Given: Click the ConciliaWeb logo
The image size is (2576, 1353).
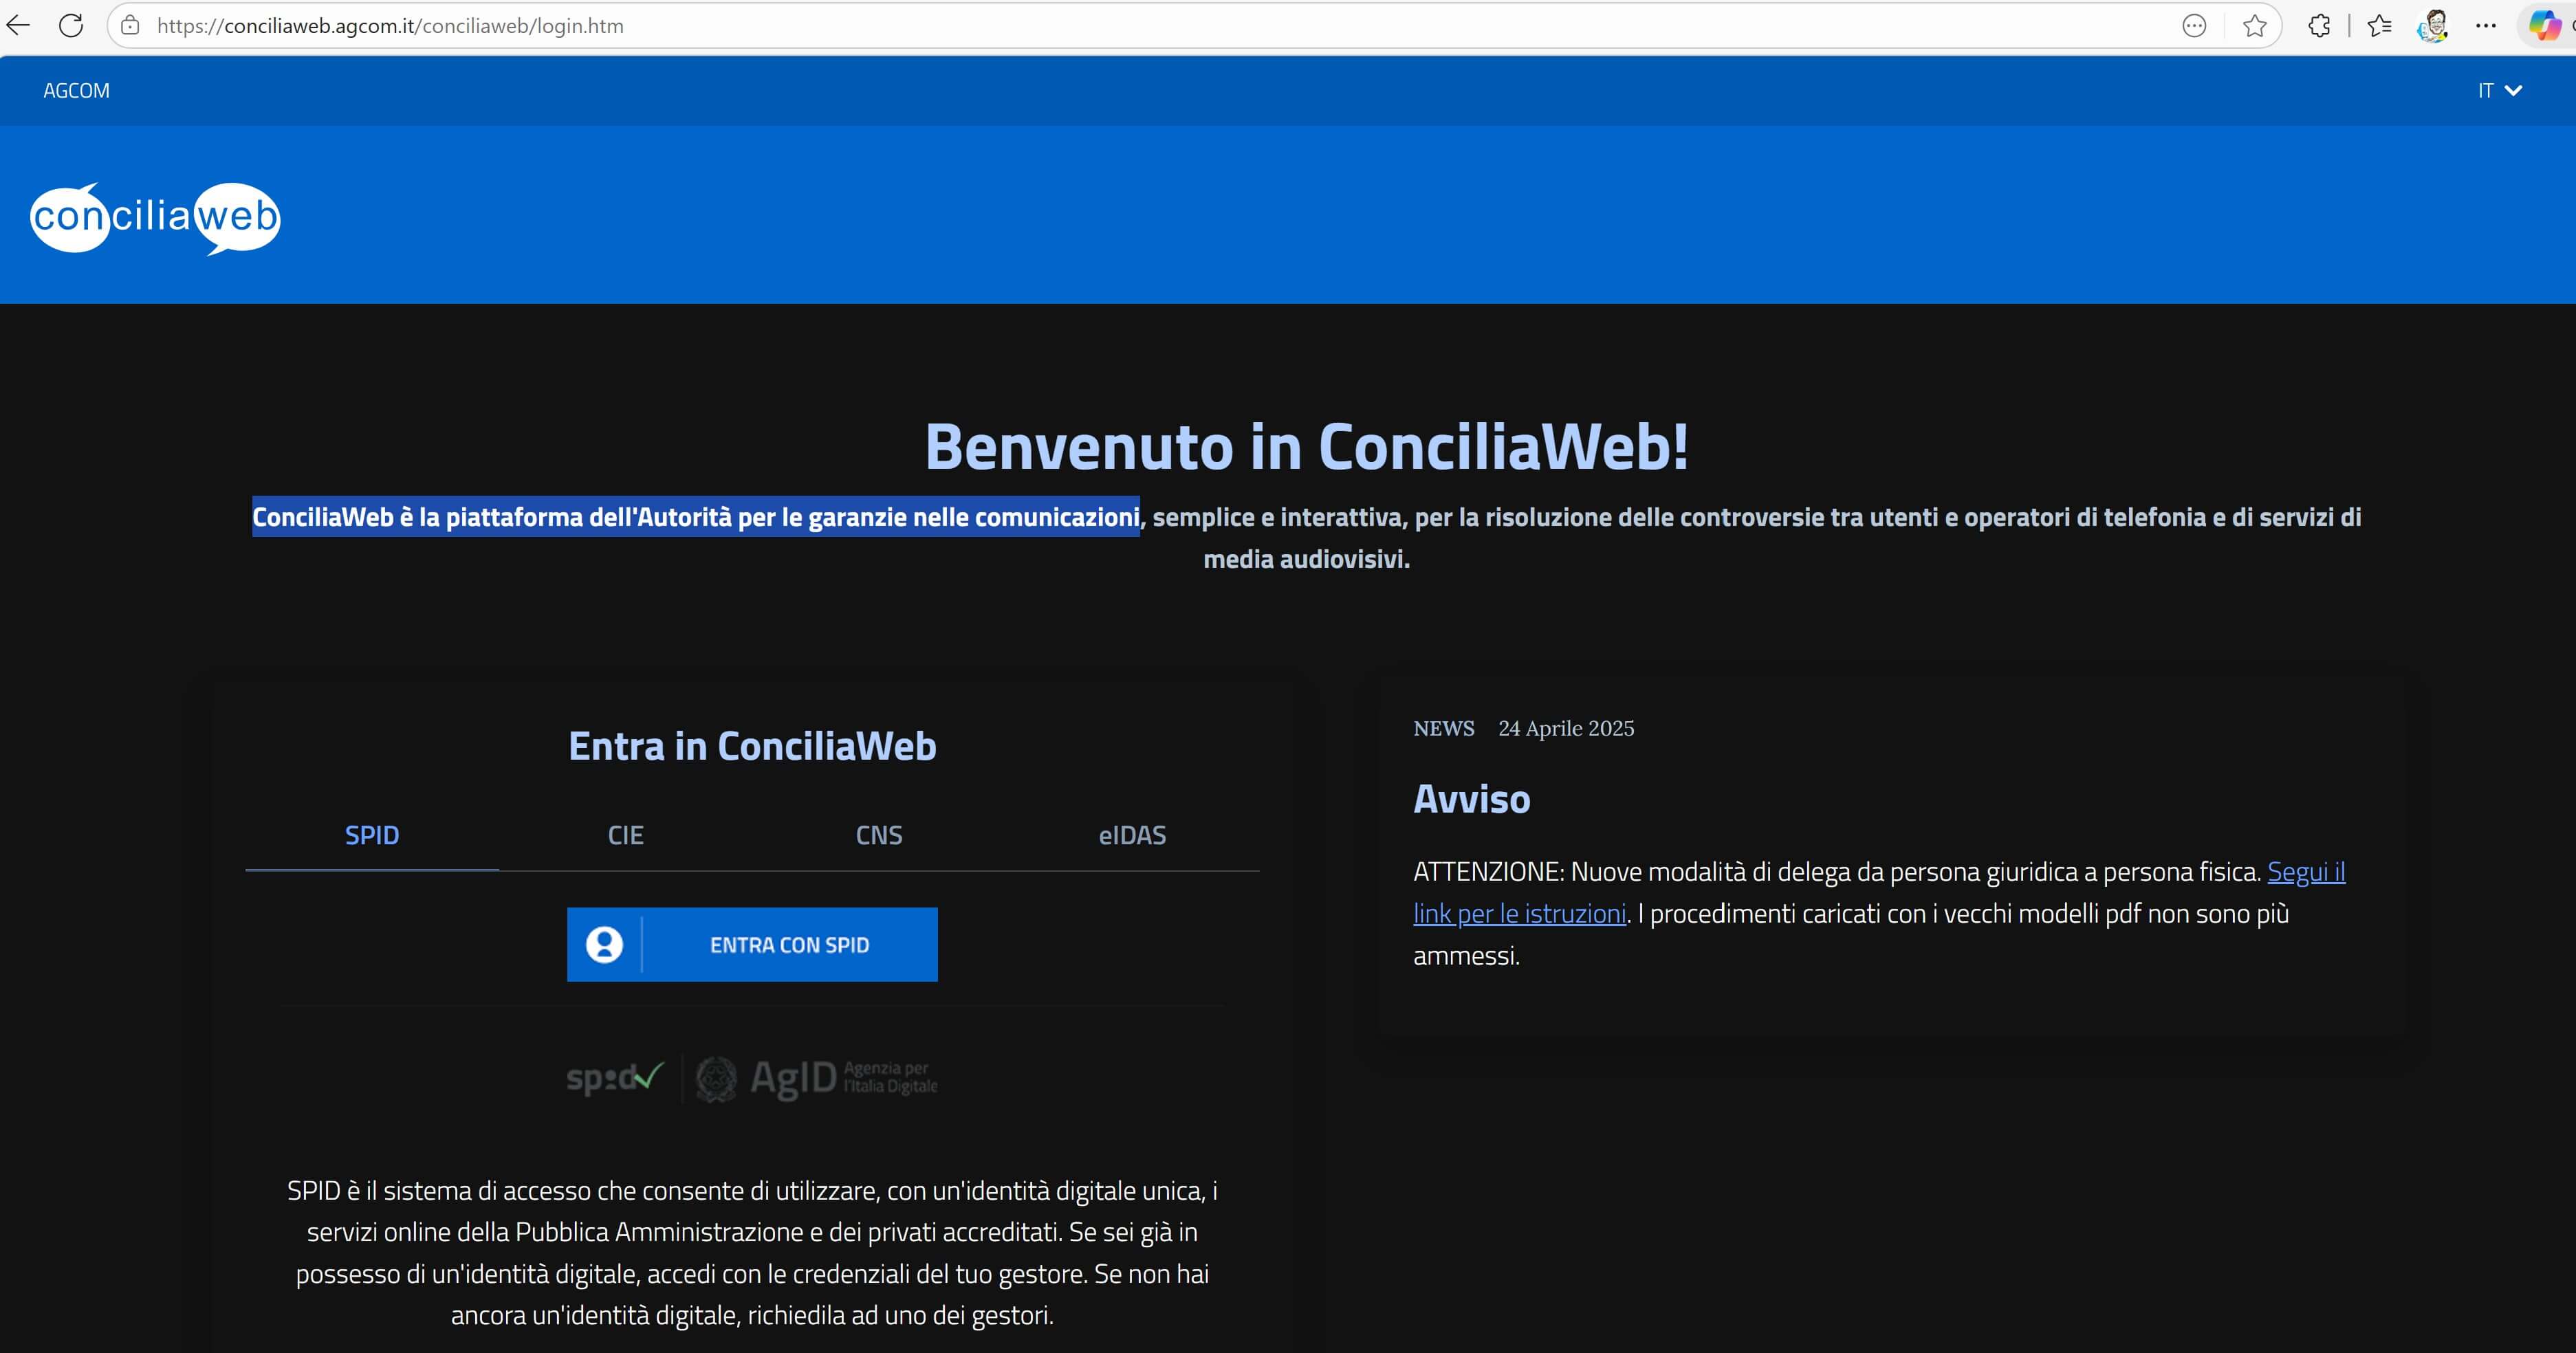Looking at the screenshot, I should pyautogui.click(x=155, y=217).
